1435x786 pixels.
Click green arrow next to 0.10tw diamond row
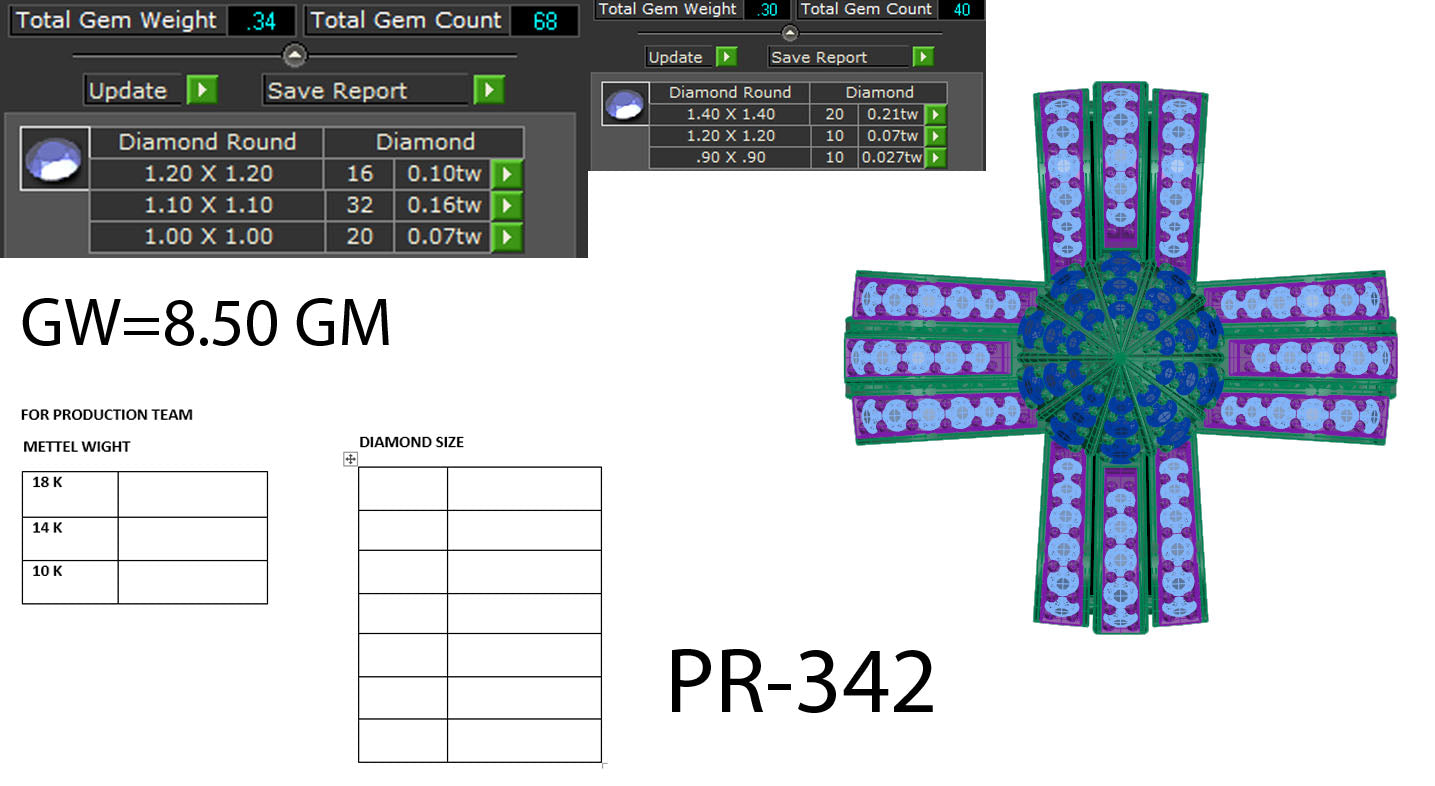click(x=506, y=173)
